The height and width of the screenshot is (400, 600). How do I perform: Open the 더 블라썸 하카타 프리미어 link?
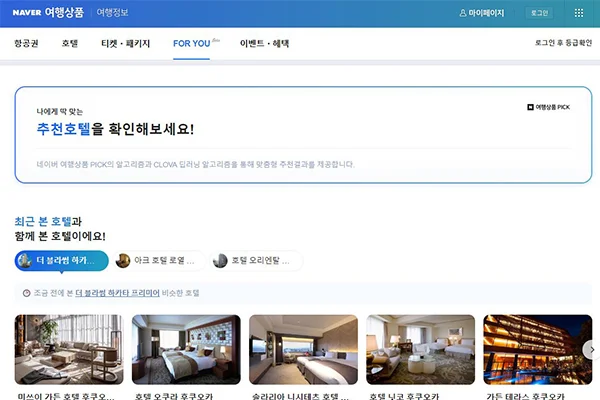pos(117,293)
